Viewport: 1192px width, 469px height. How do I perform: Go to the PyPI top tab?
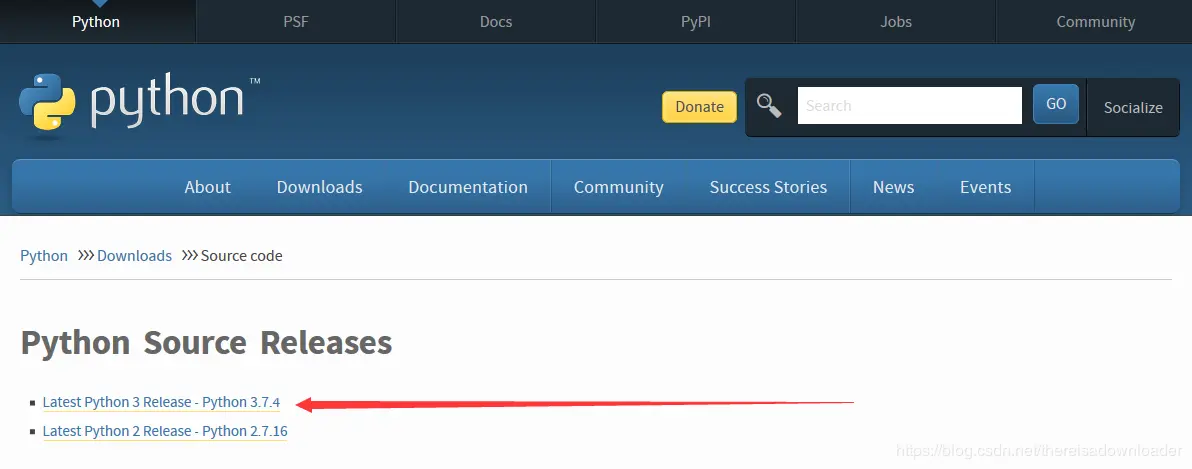(696, 21)
